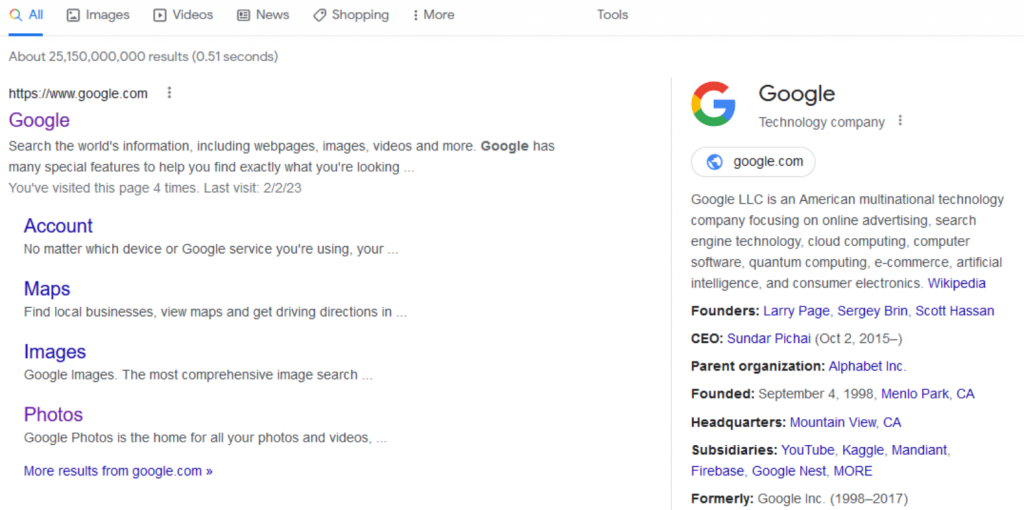Open the Menlo Park, CA link
Image resolution: width=1024 pixels, height=510 pixels.
[927, 394]
